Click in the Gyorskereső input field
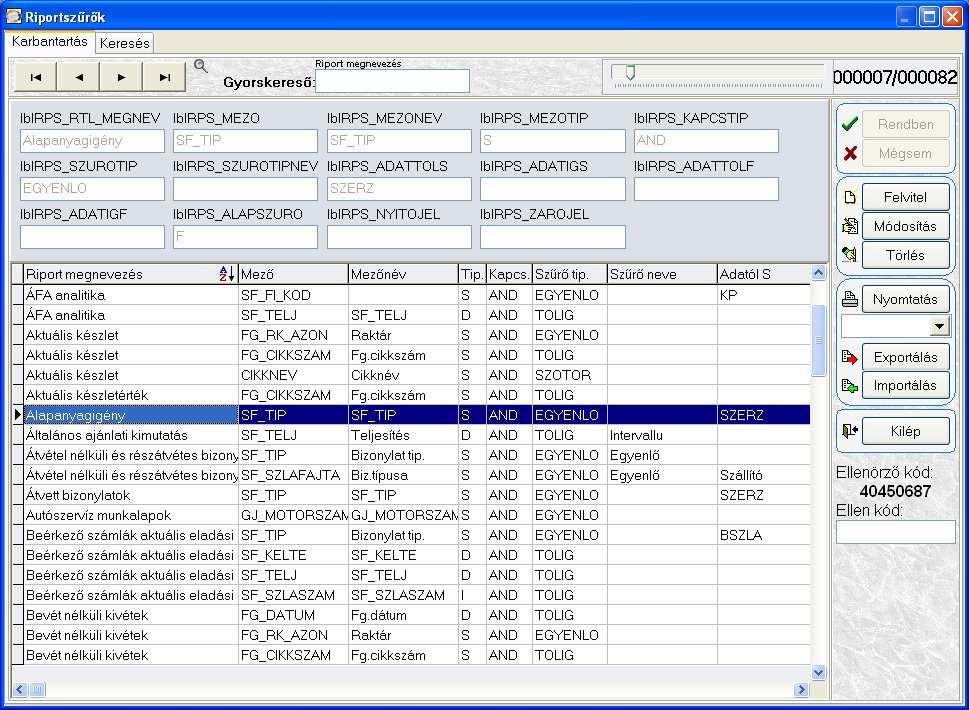969x710 pixels. point(392,81)
